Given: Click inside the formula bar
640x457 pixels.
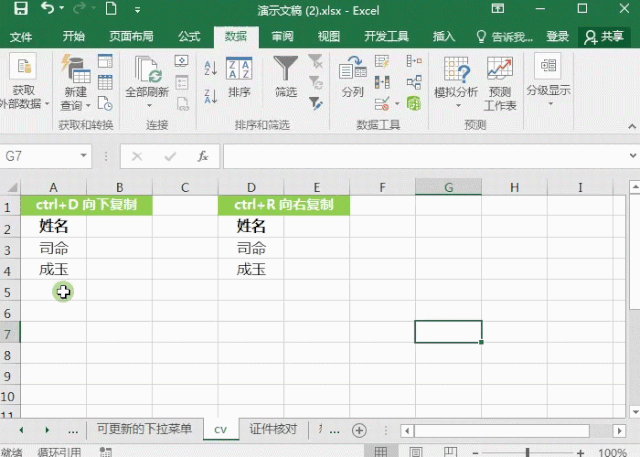Looking at the screenshot, I should click(424, 156).
